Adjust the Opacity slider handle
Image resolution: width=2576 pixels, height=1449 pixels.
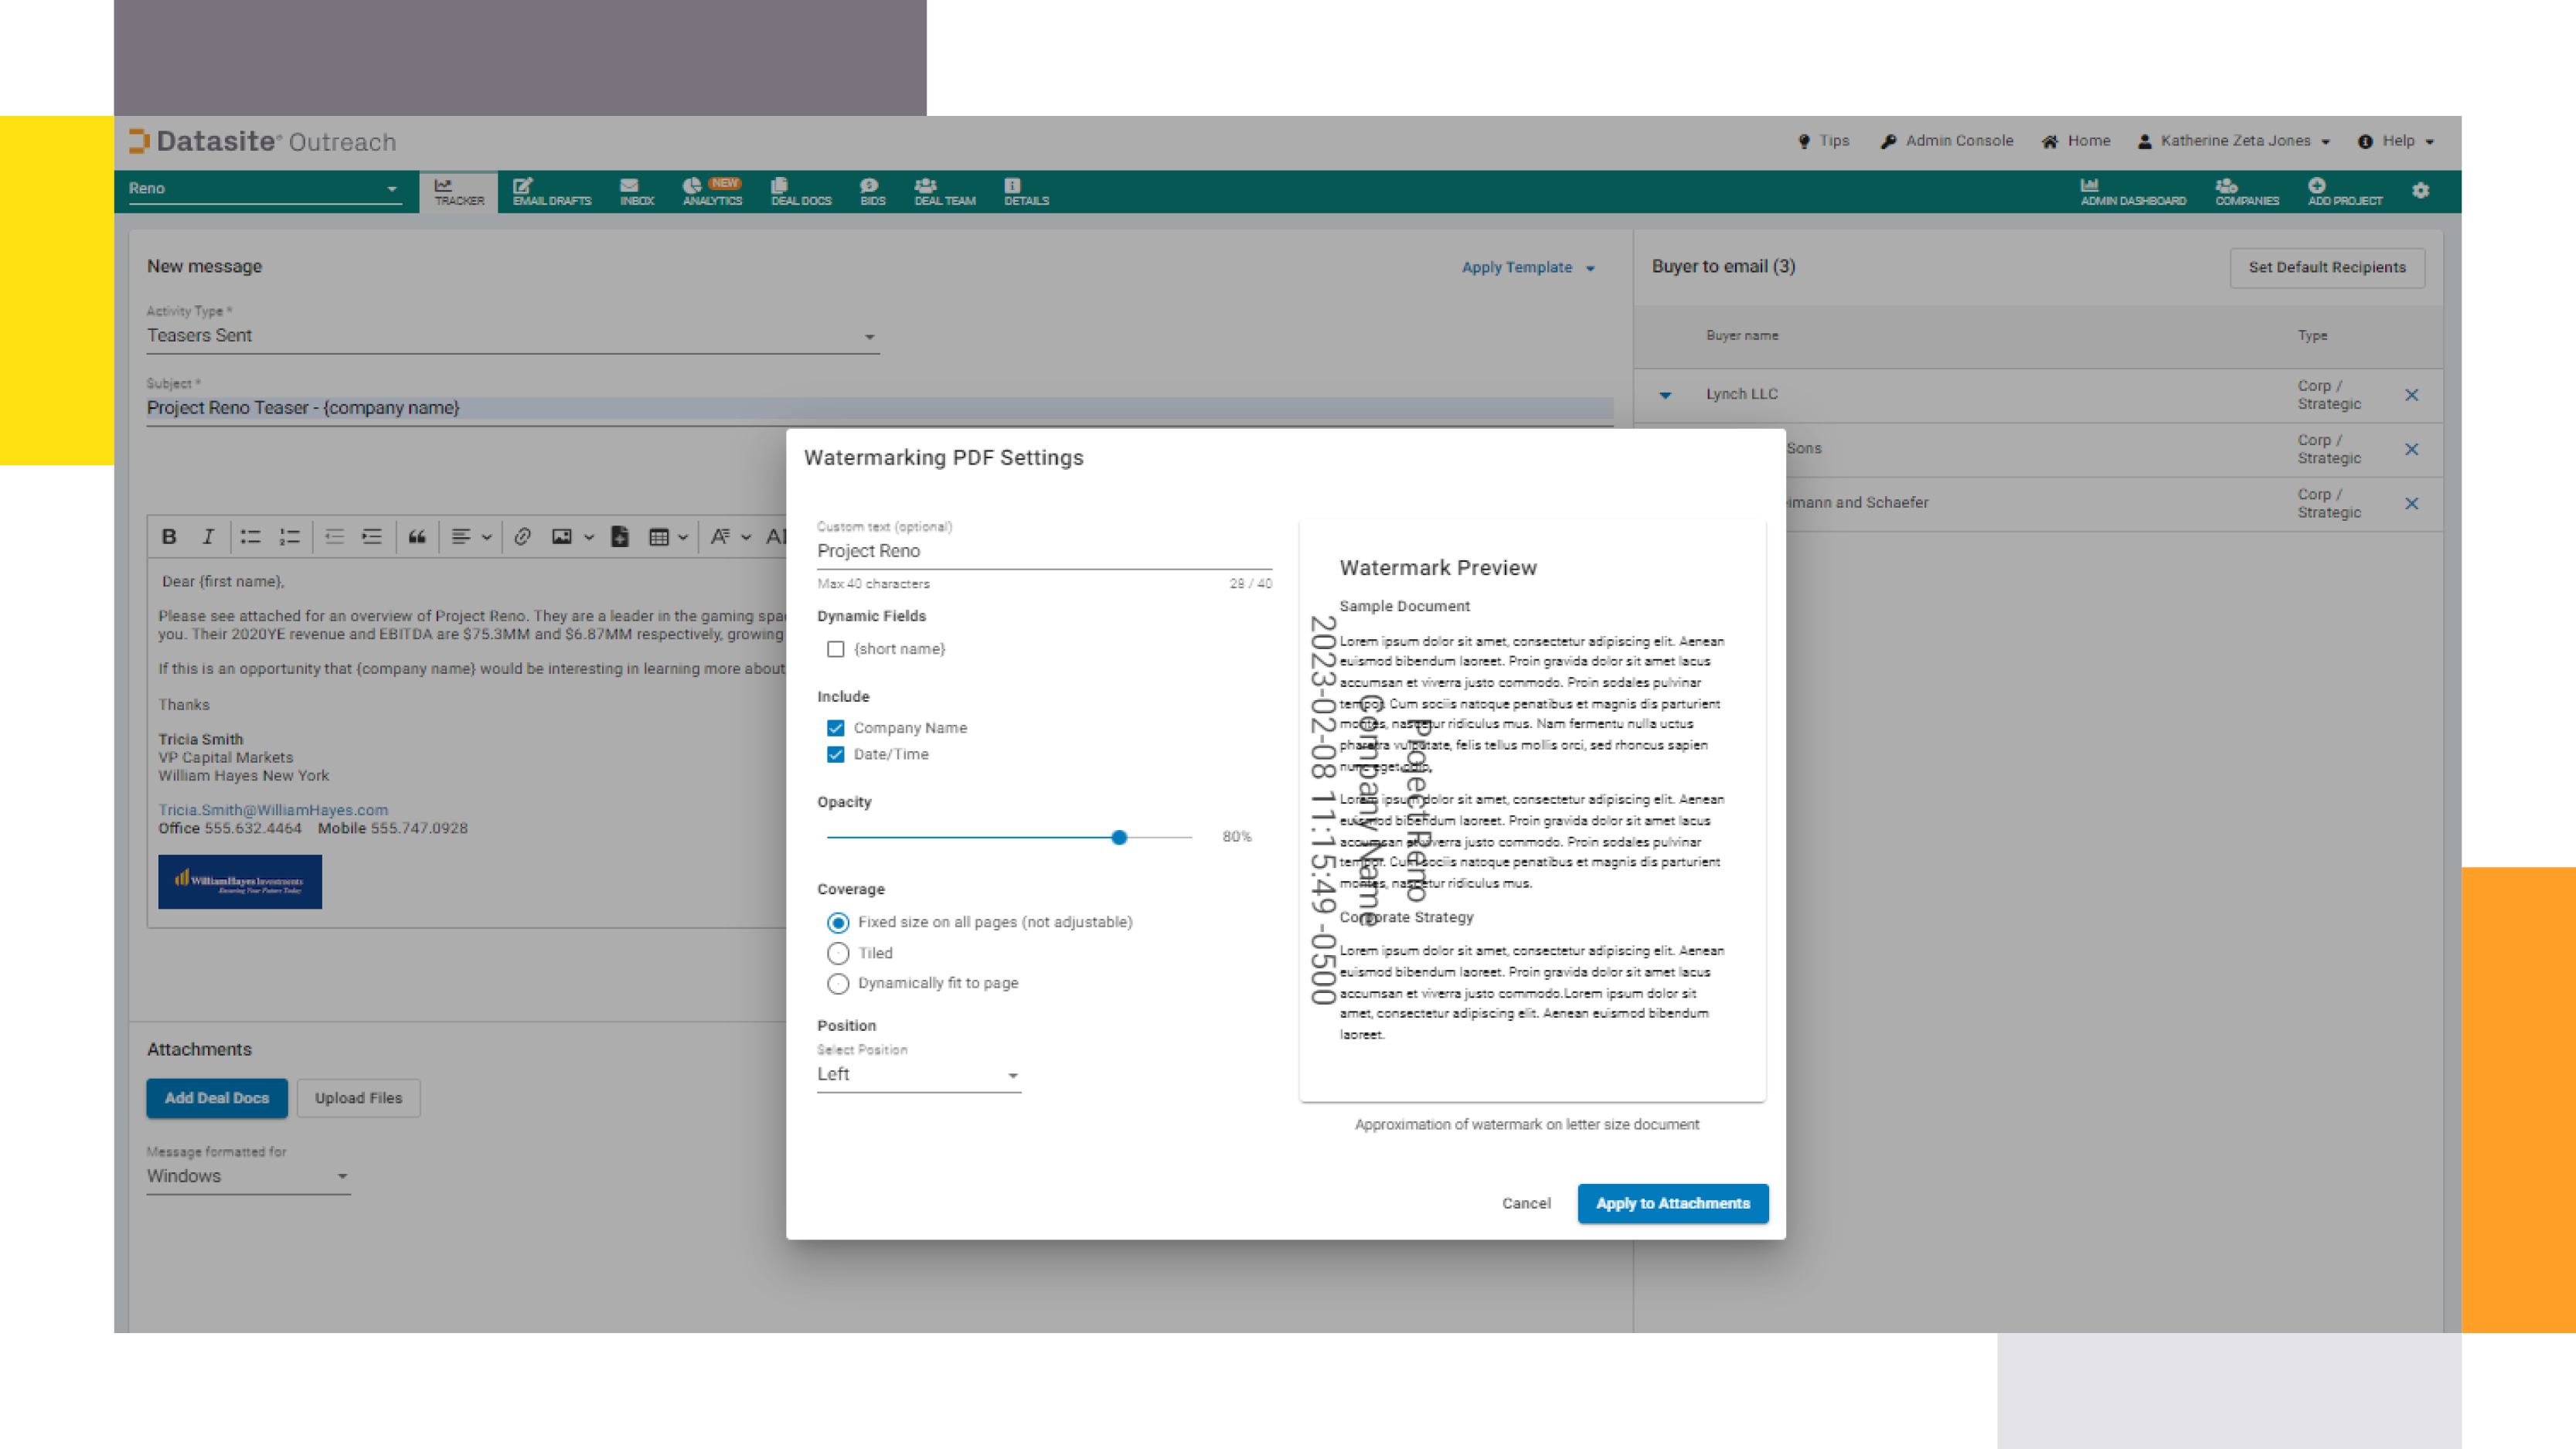click(1119, 837)
